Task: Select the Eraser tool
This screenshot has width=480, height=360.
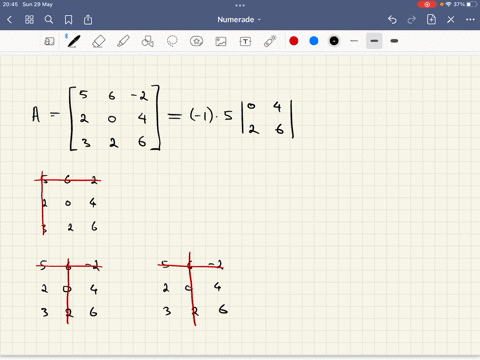Action: point(98,41)
